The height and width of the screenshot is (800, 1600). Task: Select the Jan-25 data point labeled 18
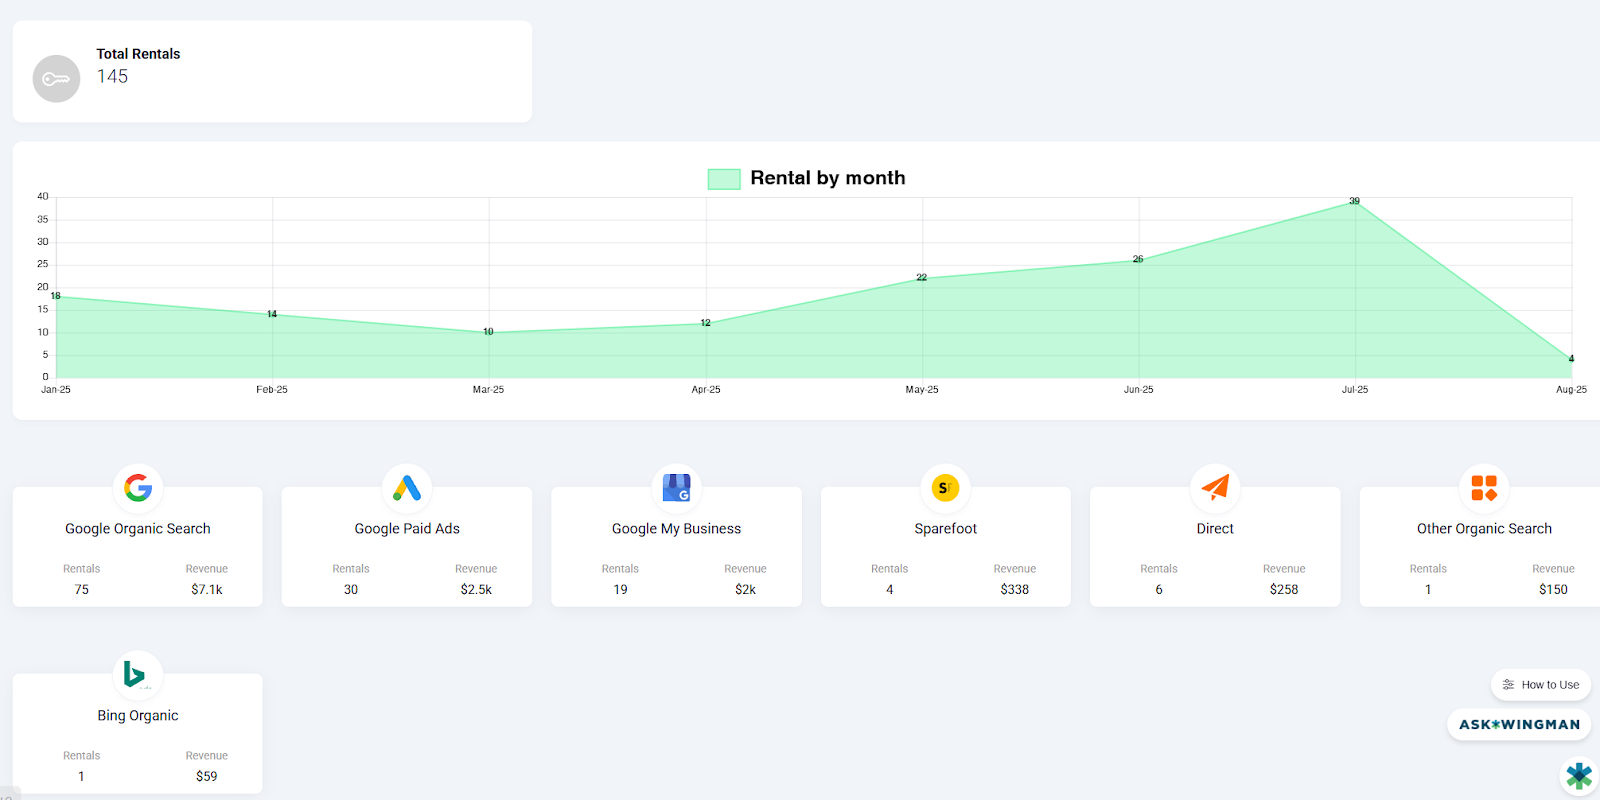56,297
